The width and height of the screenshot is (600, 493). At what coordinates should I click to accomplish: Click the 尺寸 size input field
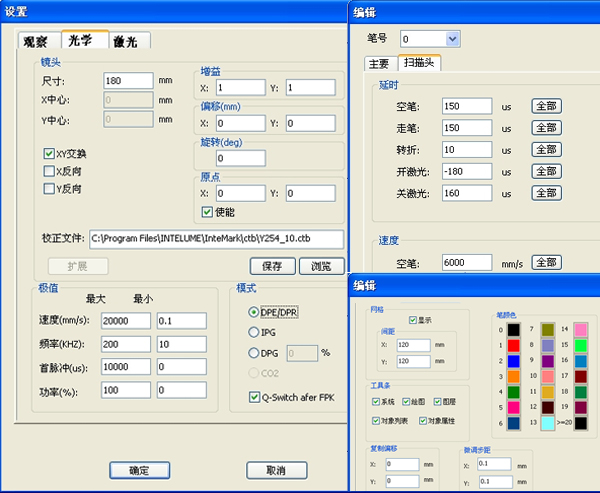[x=128, y=80]
